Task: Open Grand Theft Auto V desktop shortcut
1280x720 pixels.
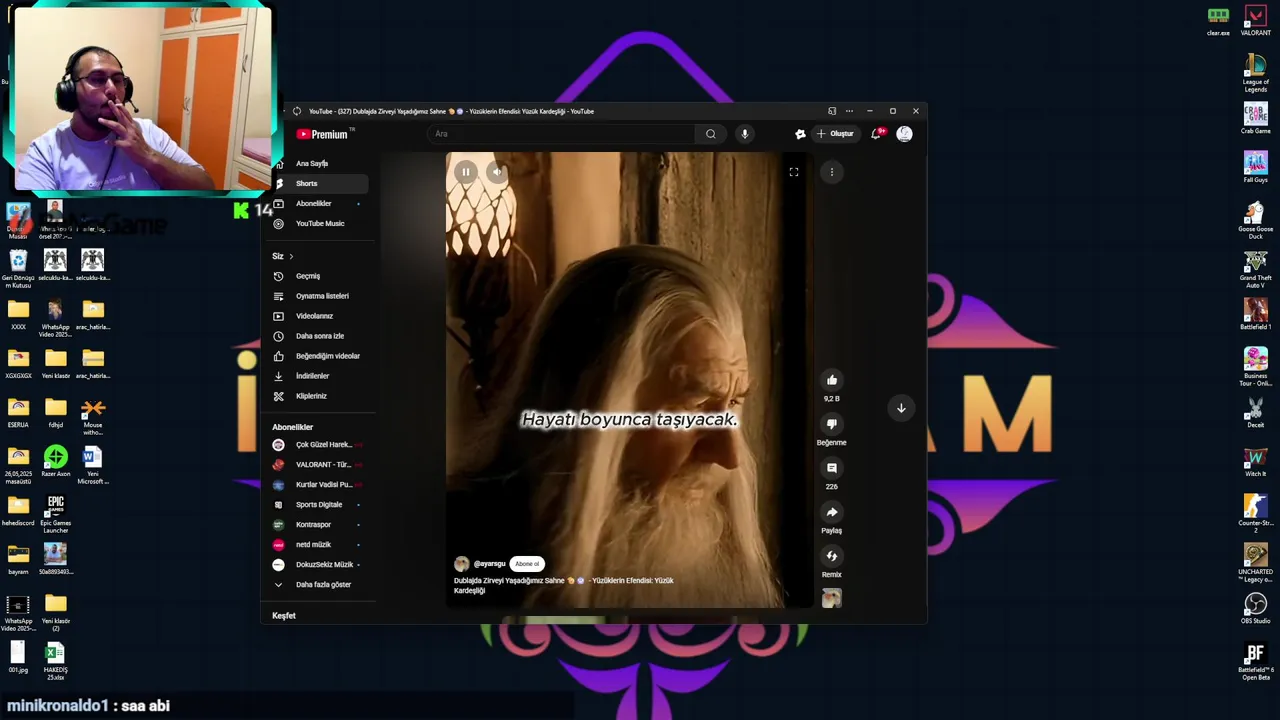Action: click(x=1255, y=269)
